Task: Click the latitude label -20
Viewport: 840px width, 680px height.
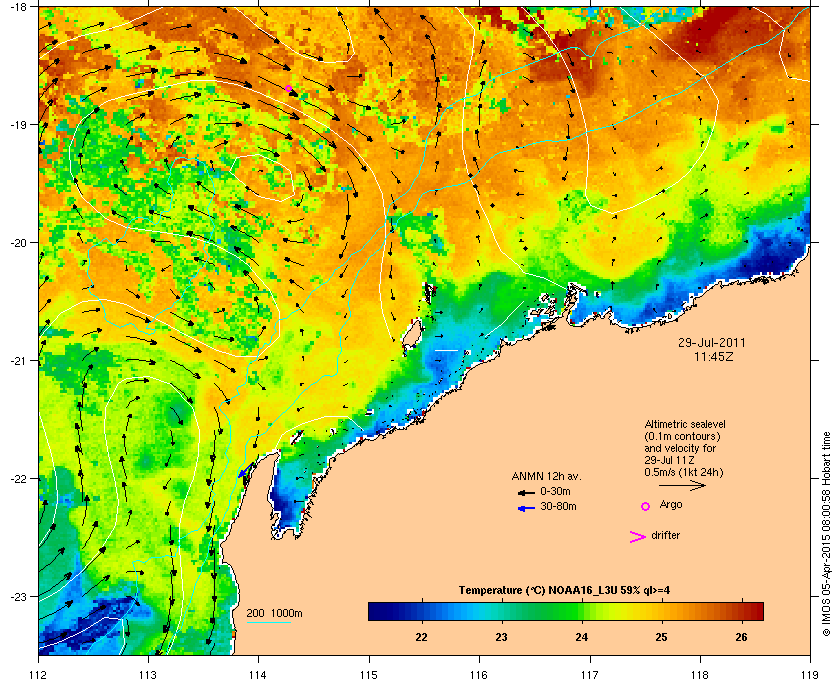Action: point(18,243)
